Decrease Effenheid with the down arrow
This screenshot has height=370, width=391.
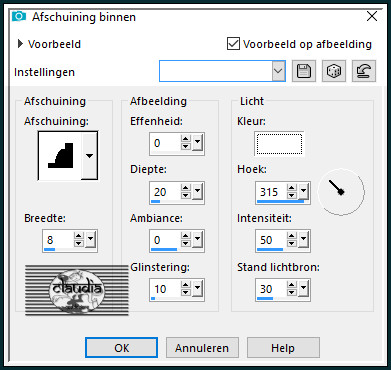coord(186,147)
